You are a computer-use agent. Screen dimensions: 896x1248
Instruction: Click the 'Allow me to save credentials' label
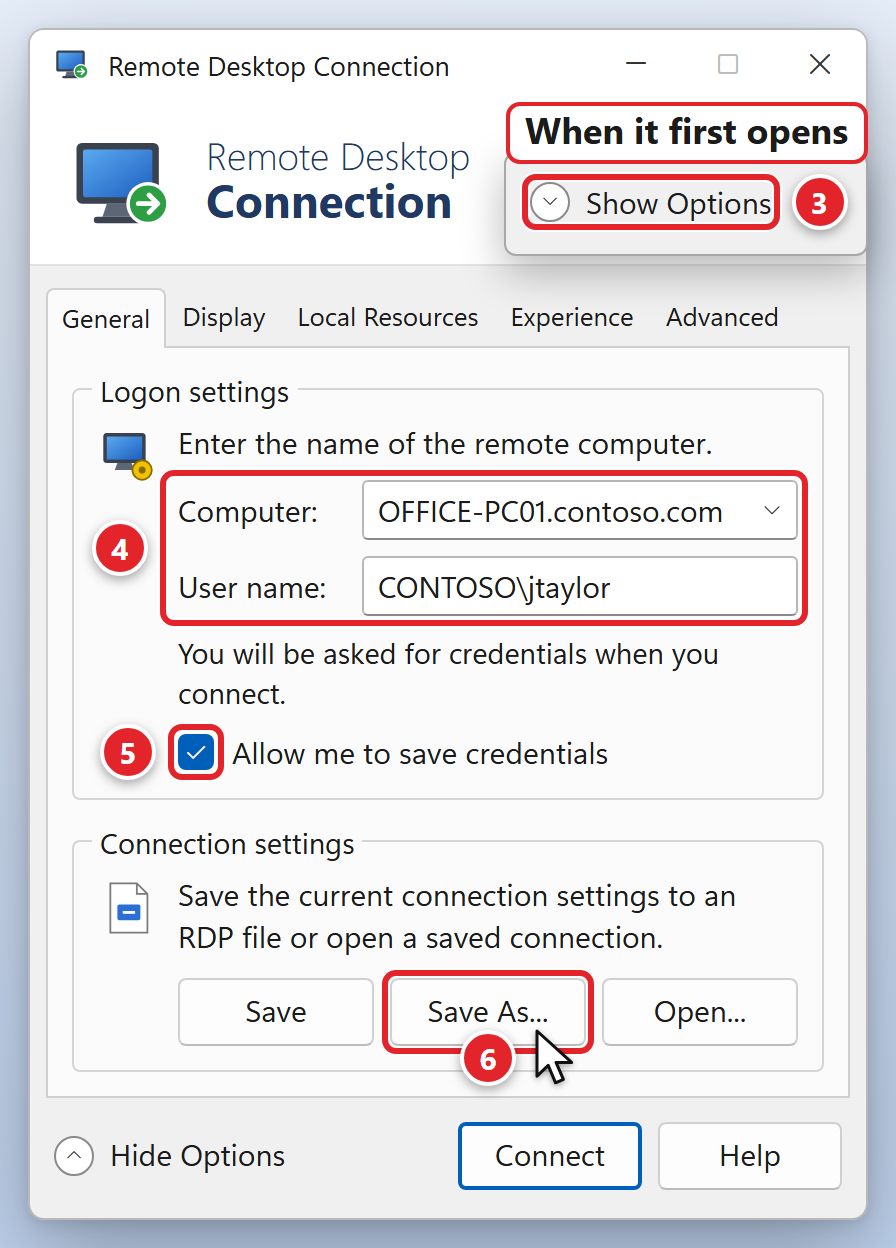point(420,753)
